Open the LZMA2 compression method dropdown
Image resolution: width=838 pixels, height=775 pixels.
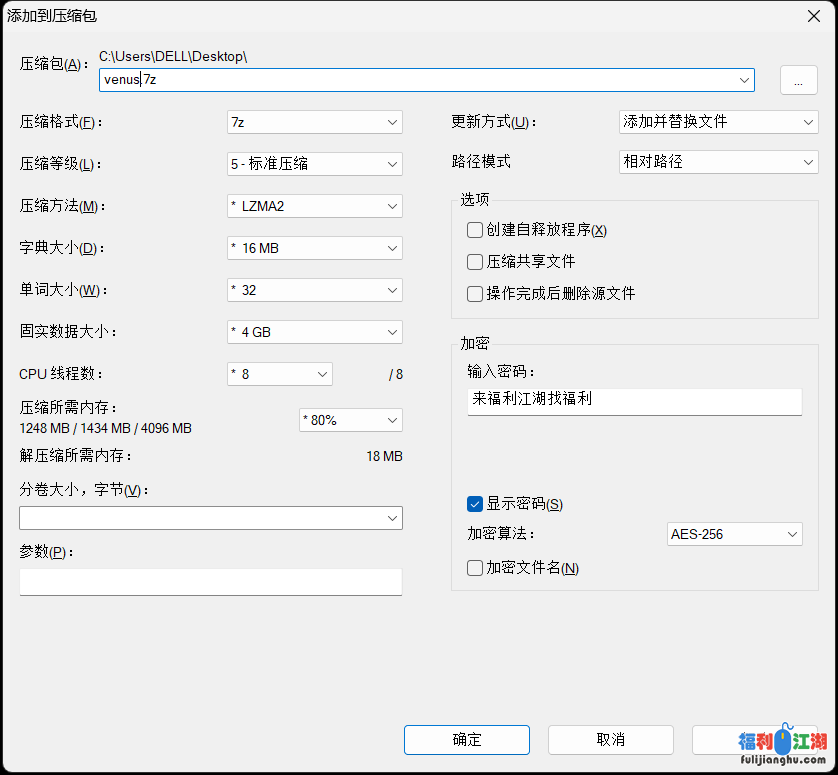pyautogui.click(x=315, y=205)
